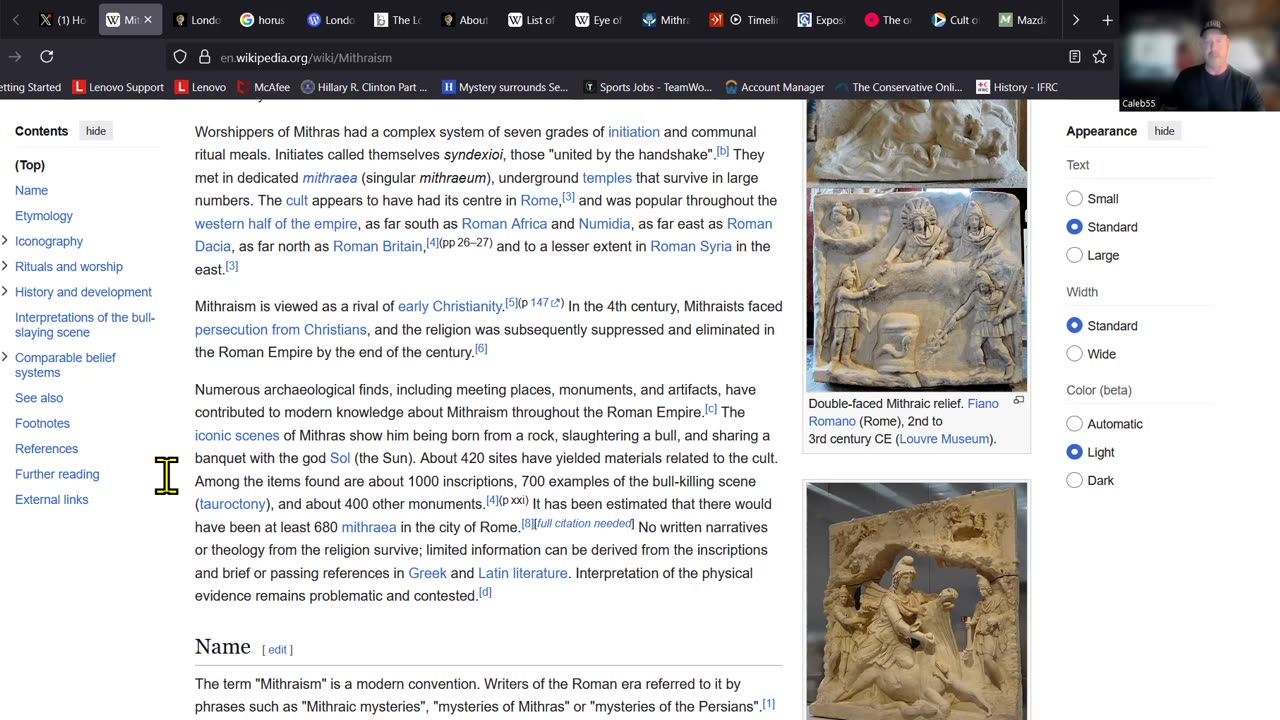Screen dimensions: 1280x720
Task: Open the Mystery surrounds bookmark
Action: (x=505, y=87)
